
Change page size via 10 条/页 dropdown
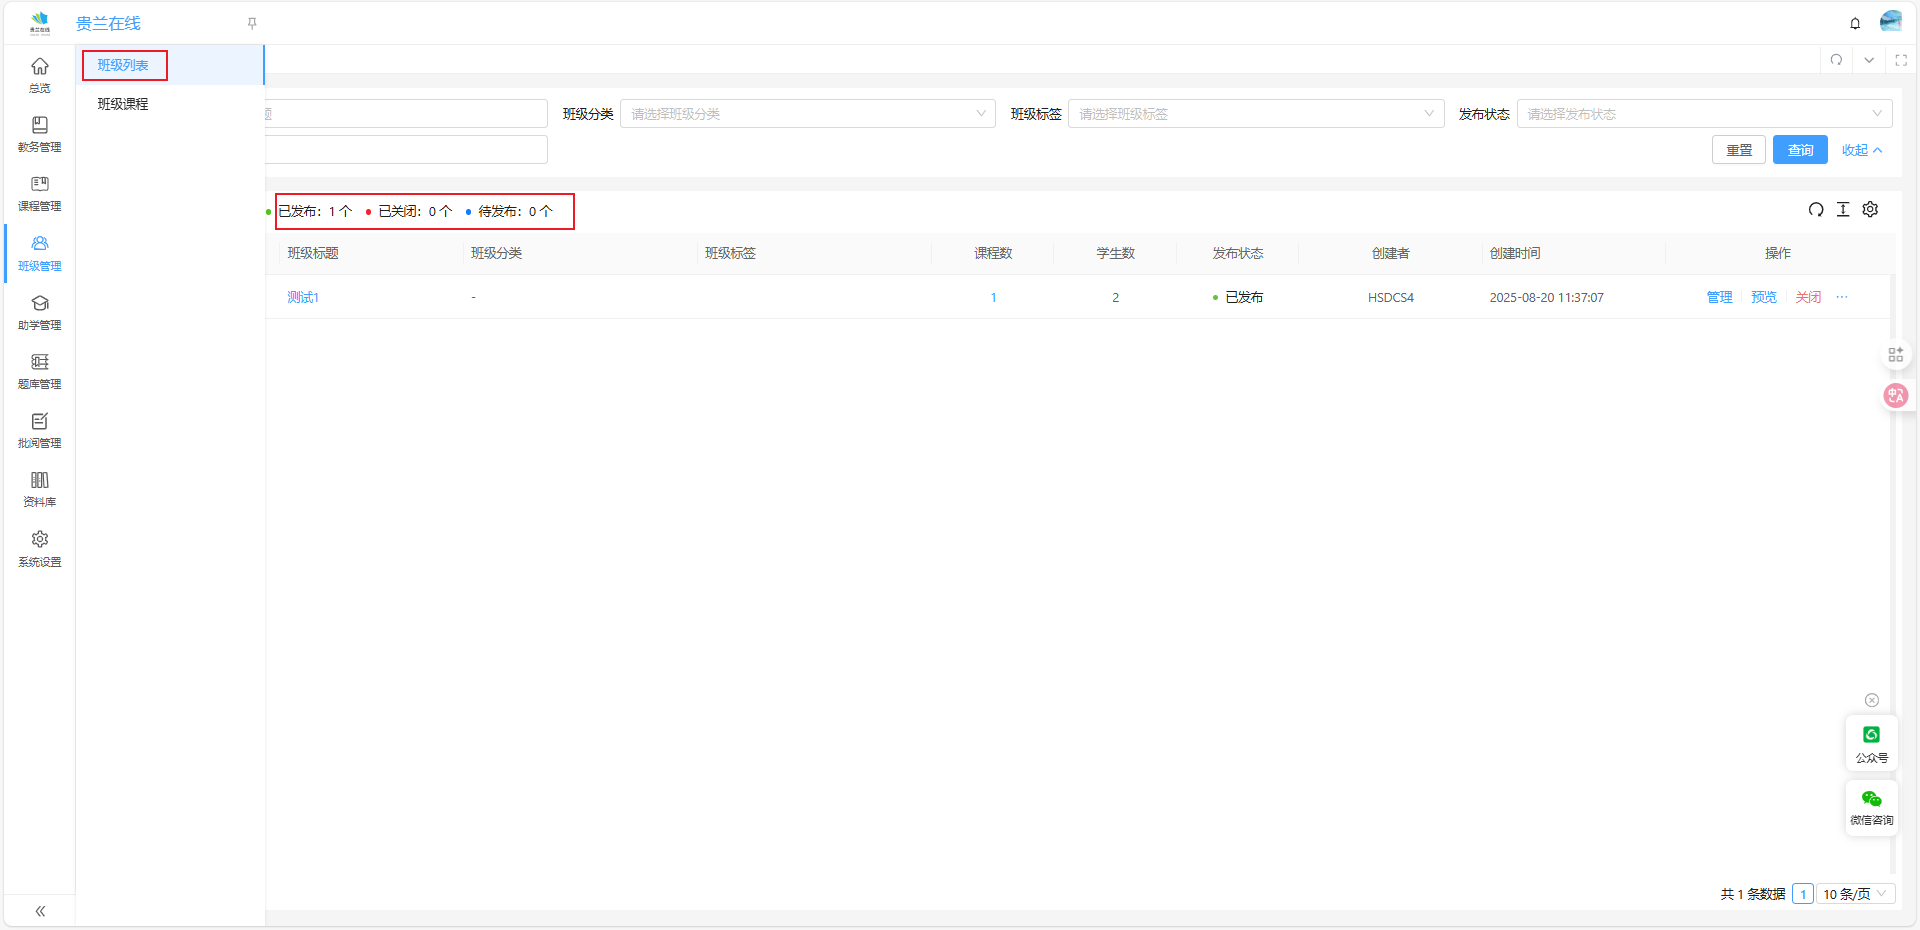[1854, 894]
